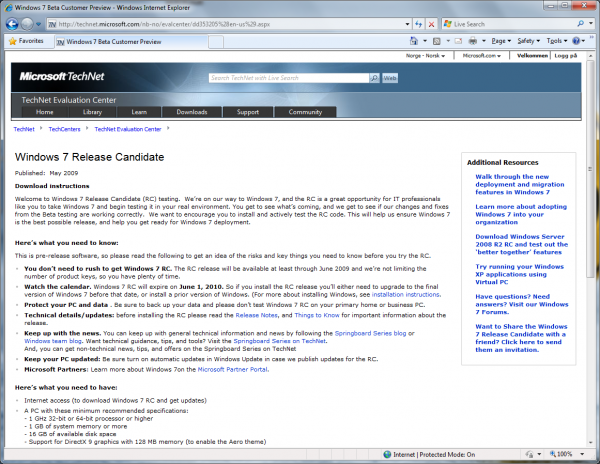The width and height of the screenshot is (600, 464).
Task: Open the Downloads navigation tab
Action: coord(192,112)
